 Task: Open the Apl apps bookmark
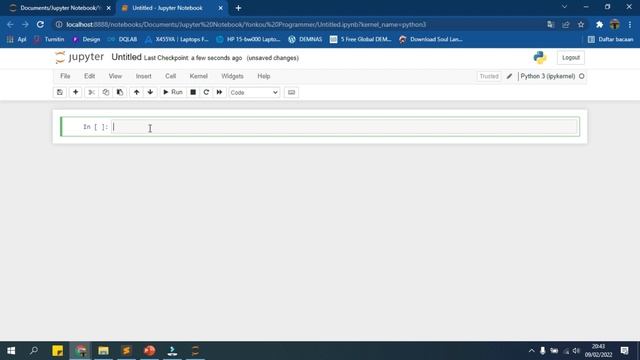click(16, 40)
